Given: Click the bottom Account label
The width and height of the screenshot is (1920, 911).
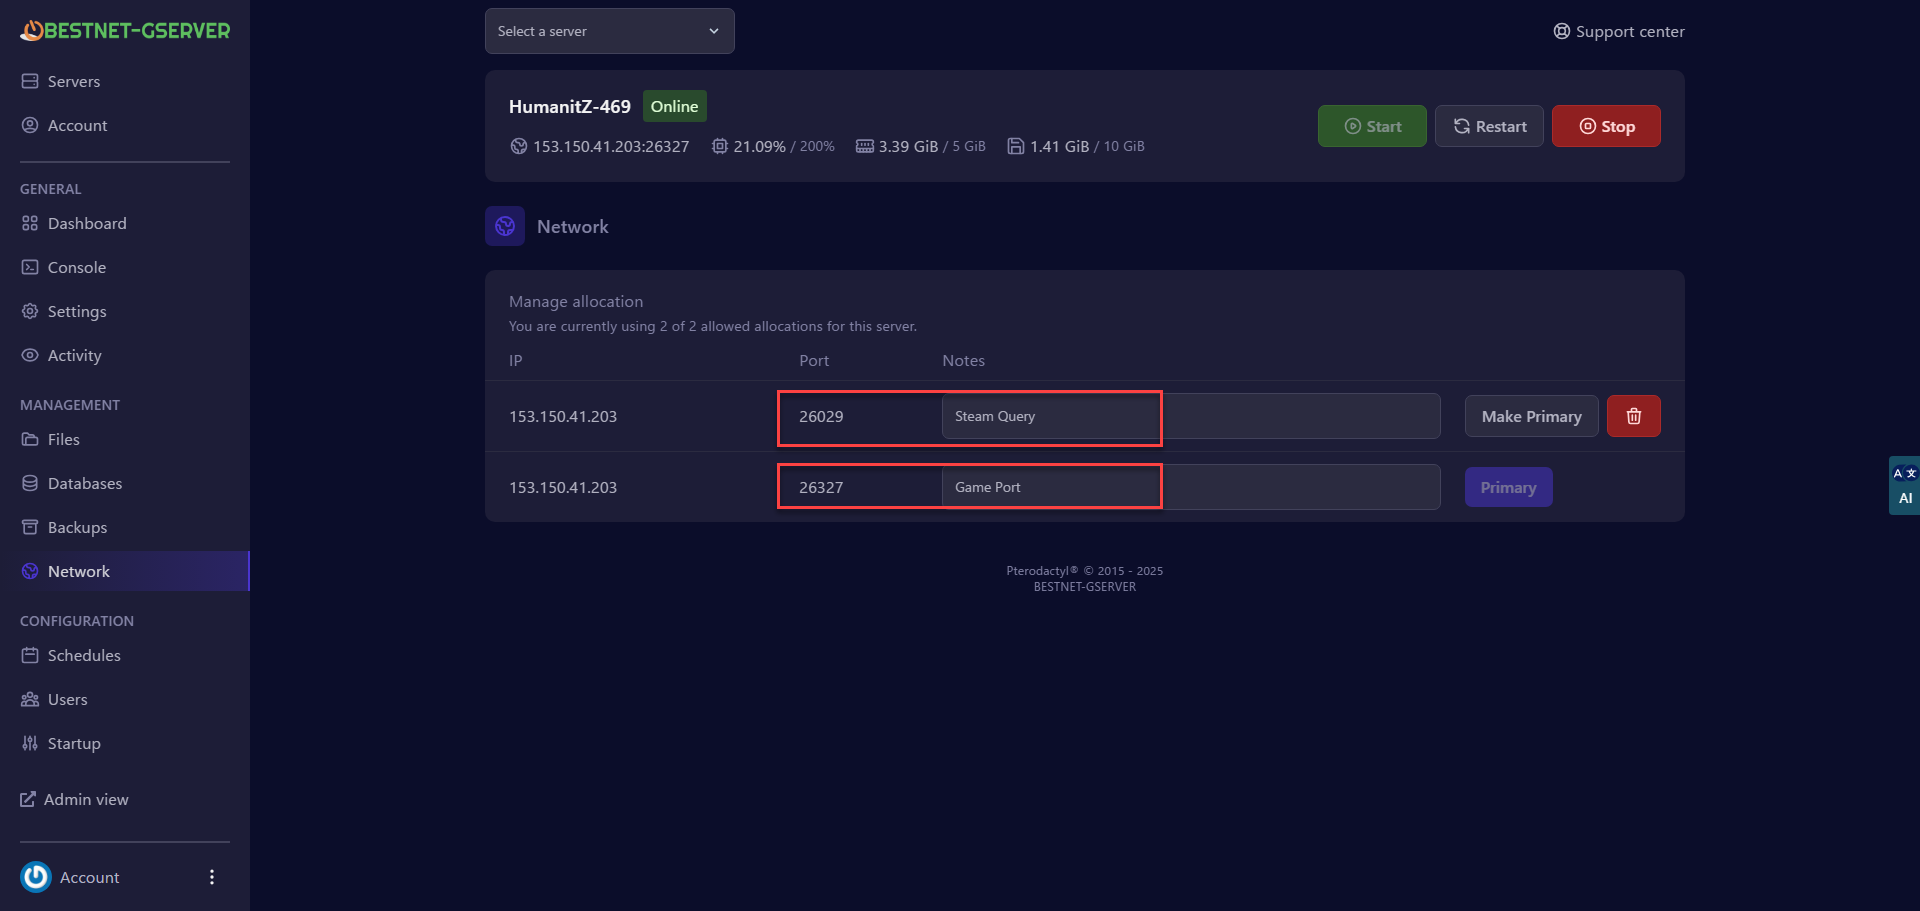Looking at the screenshot, I should [x=90, y=877].
